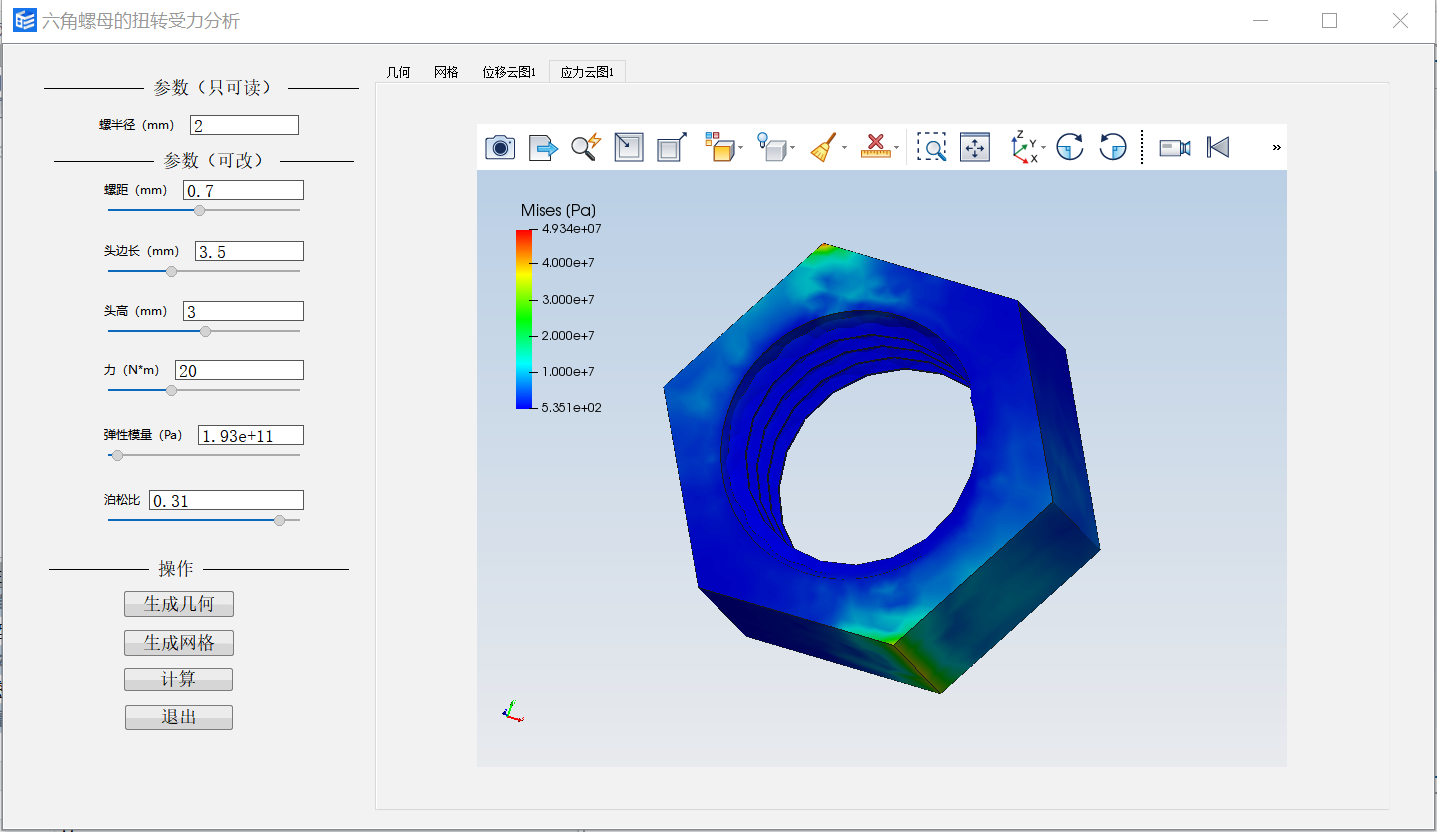Open dropdown arrow beside colored cube icon
Screen dimensions: 1437x832
tap(740, 149)
